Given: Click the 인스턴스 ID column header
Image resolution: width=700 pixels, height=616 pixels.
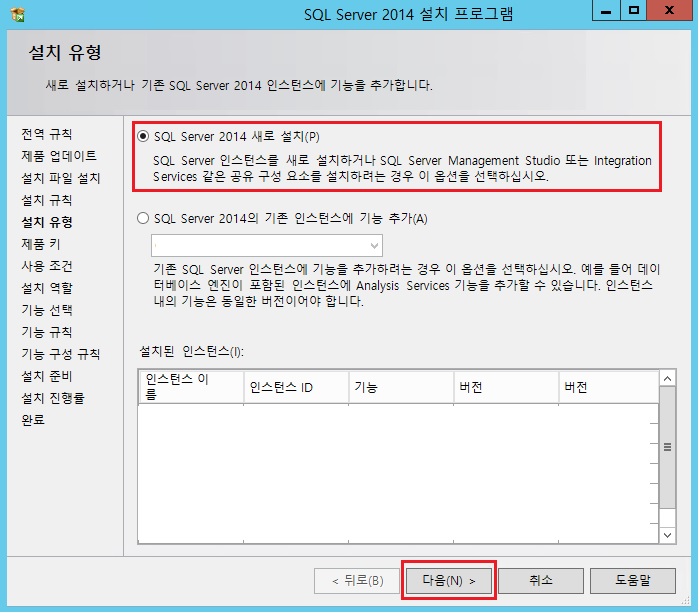Looking at the screenshot, I should click(x=296, y=387).
